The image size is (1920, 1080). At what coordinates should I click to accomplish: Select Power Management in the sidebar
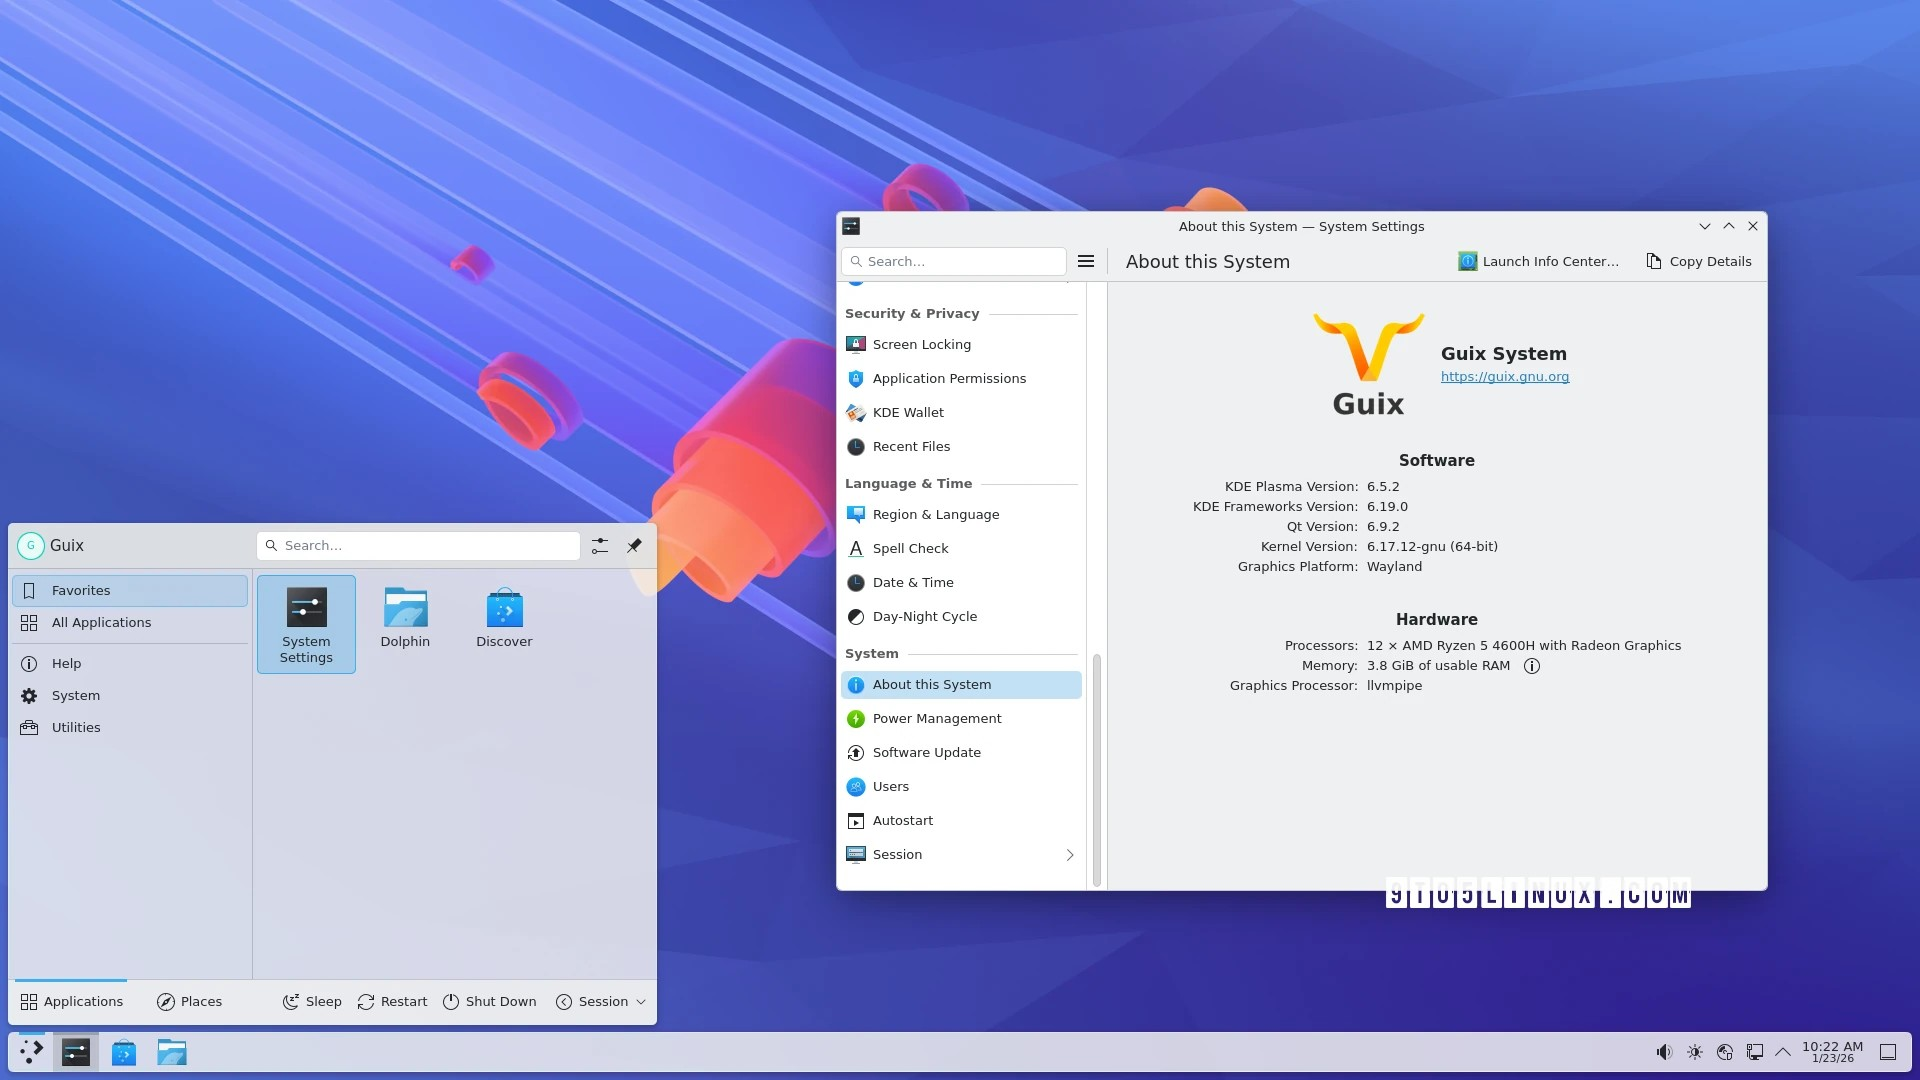tap(936, 718)
